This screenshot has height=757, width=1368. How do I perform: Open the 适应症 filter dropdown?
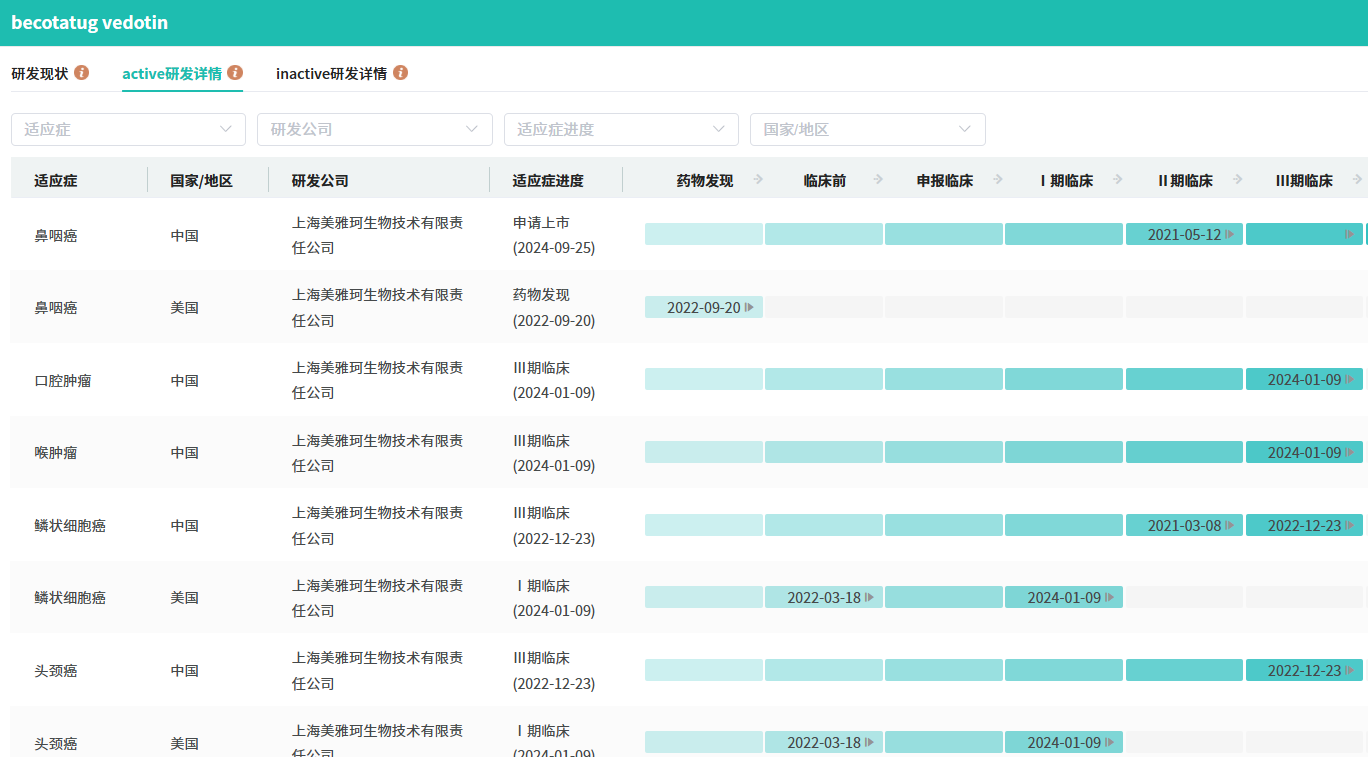click(x=128, y=129)
